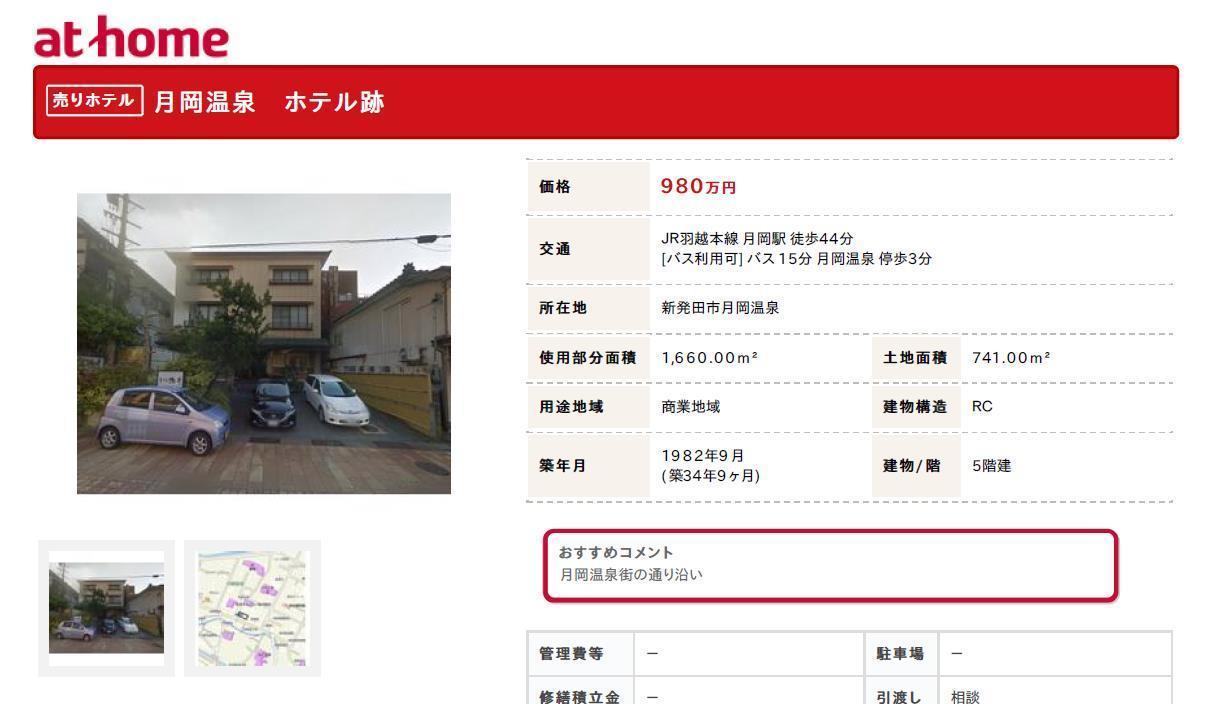Click the address 新発田市月岡温泉
Screen dimensions: 1213x704
pos(720,308)
